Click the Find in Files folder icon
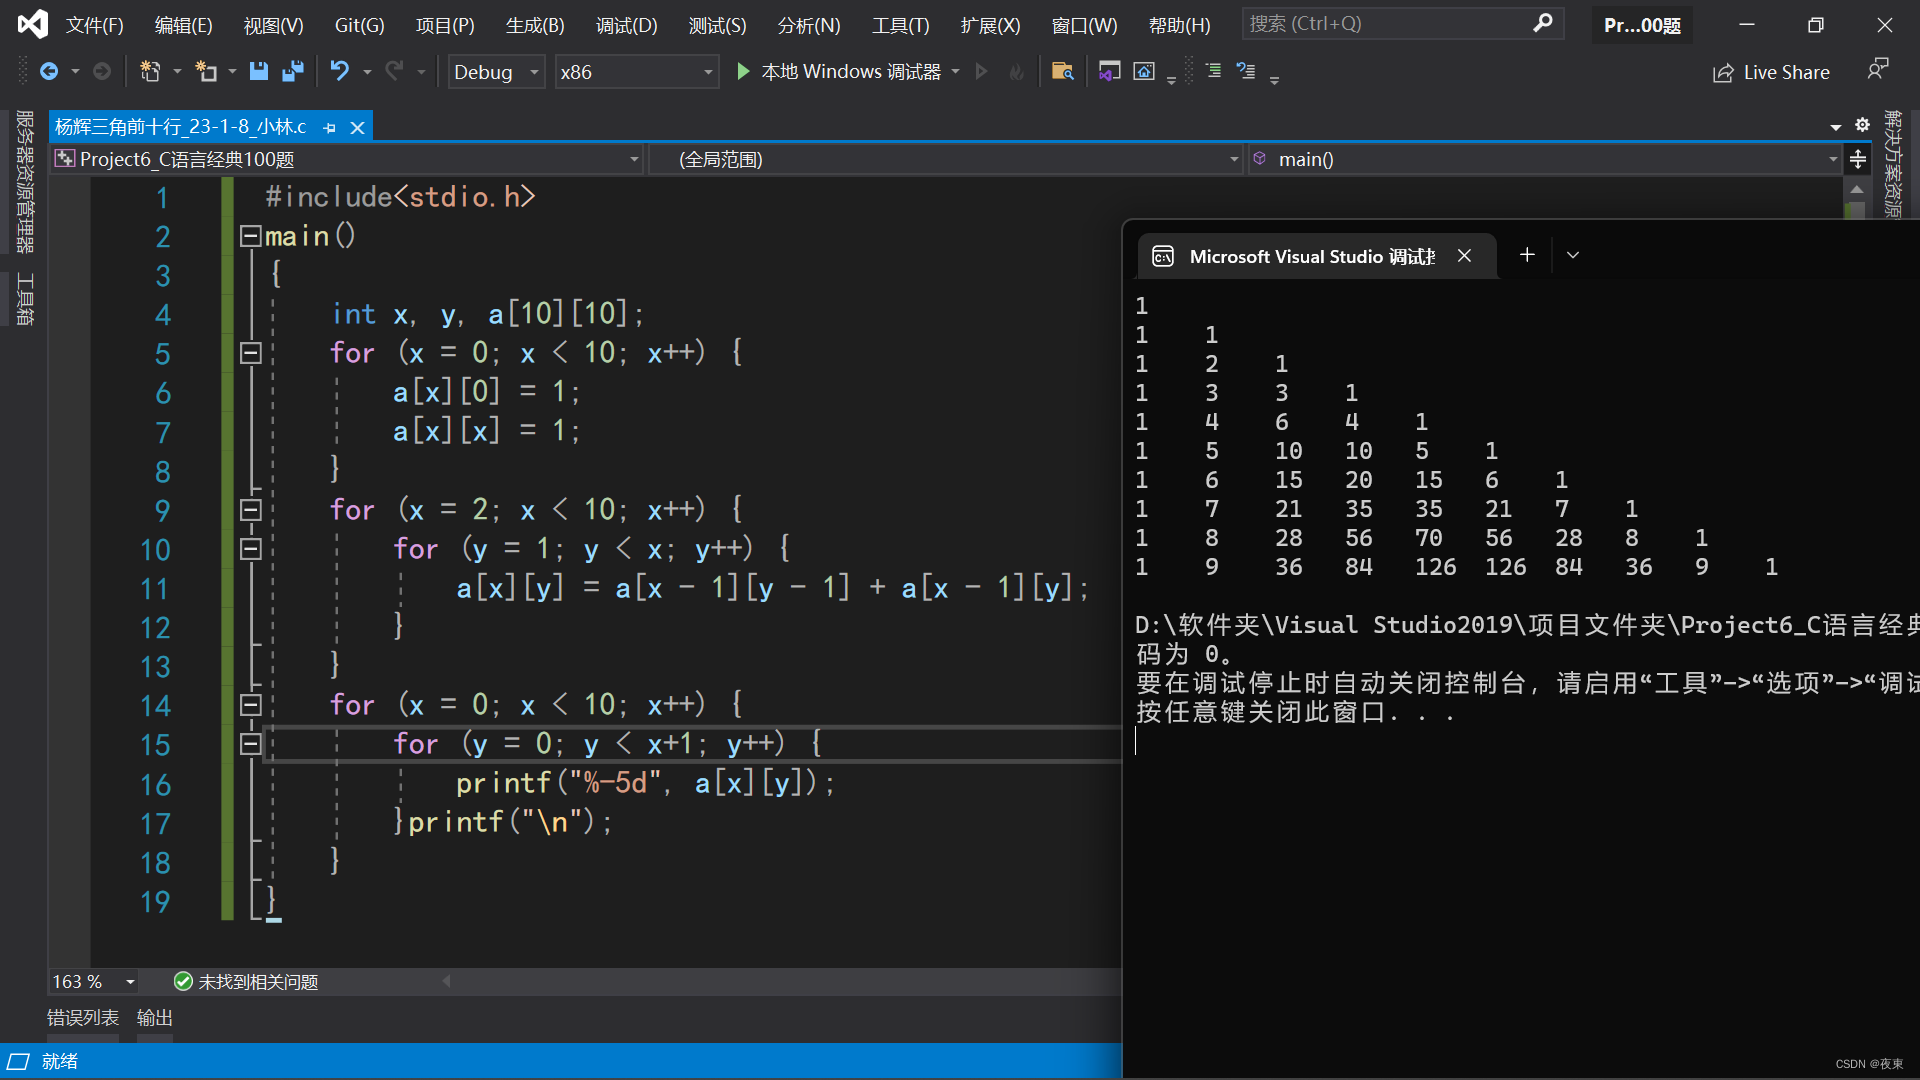 click(1062, 71)
